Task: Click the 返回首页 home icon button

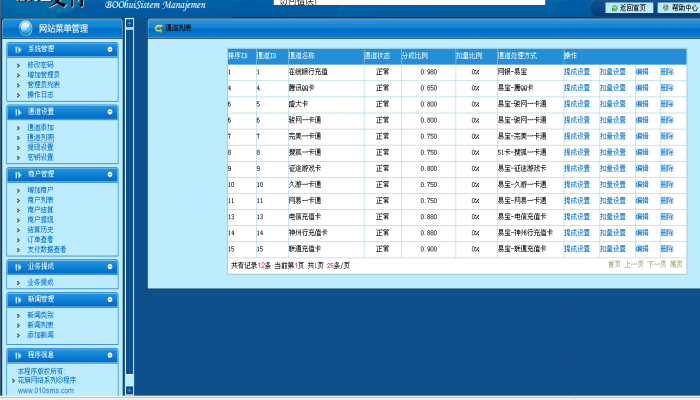Action: 614,7
